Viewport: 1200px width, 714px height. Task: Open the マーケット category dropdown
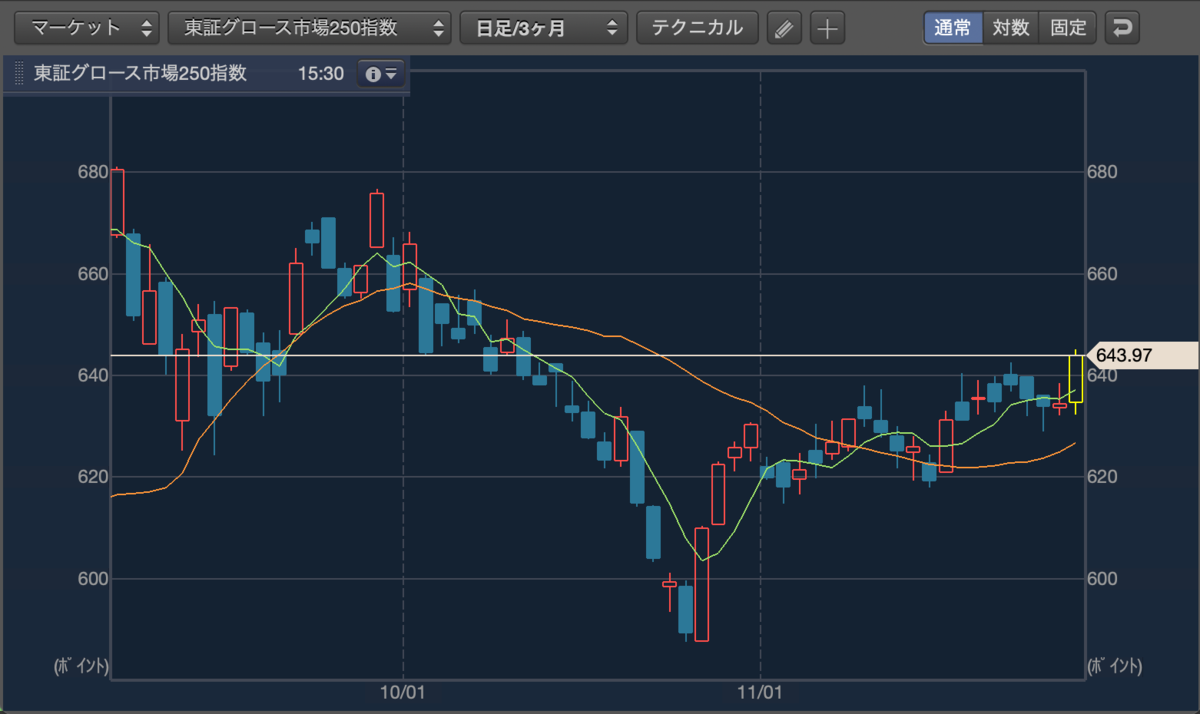tap(87, 28)
